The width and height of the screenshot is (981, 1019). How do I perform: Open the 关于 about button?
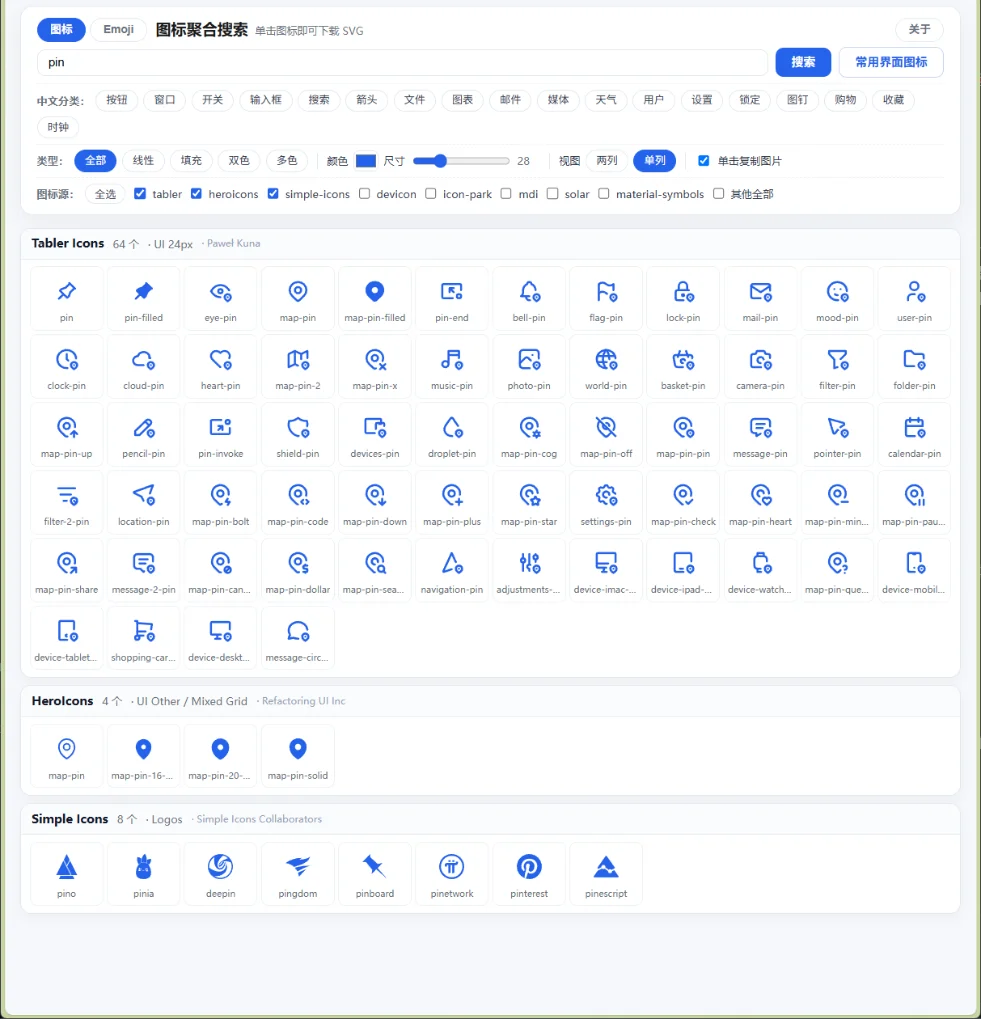[x=919, y=29]
